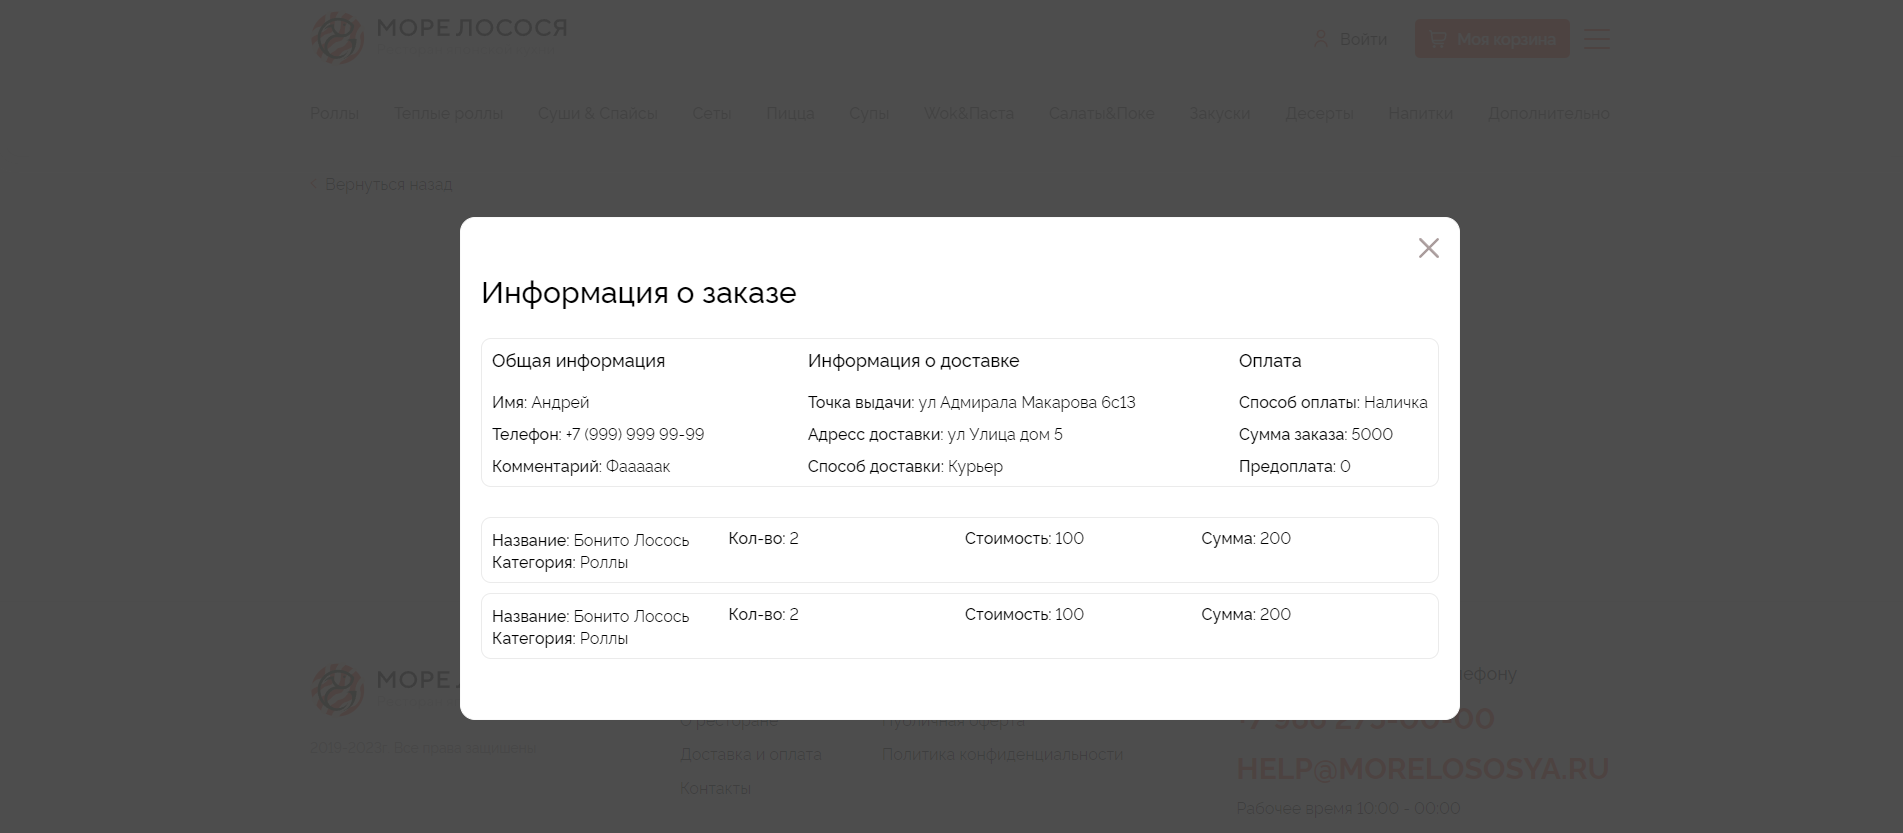Open Закуски category
The width and height of the screenshot is (1903, 833).
[1219, 113]
